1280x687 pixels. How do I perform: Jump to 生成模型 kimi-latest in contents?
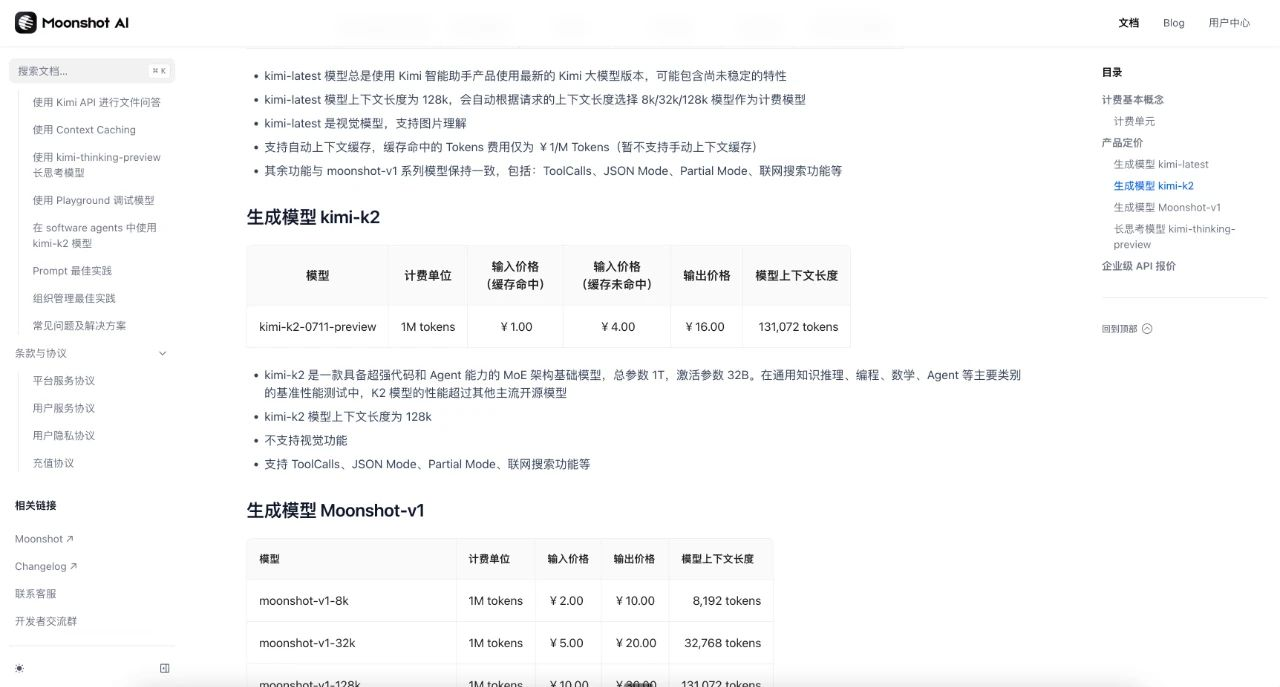point(1161,164)
